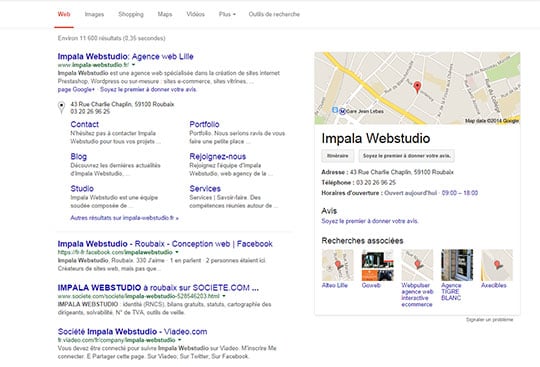Viewport: 540px width, 367px height.
Task: Click the address '43 Rue Charlie Chaplin' in panel
Action: 402,172
